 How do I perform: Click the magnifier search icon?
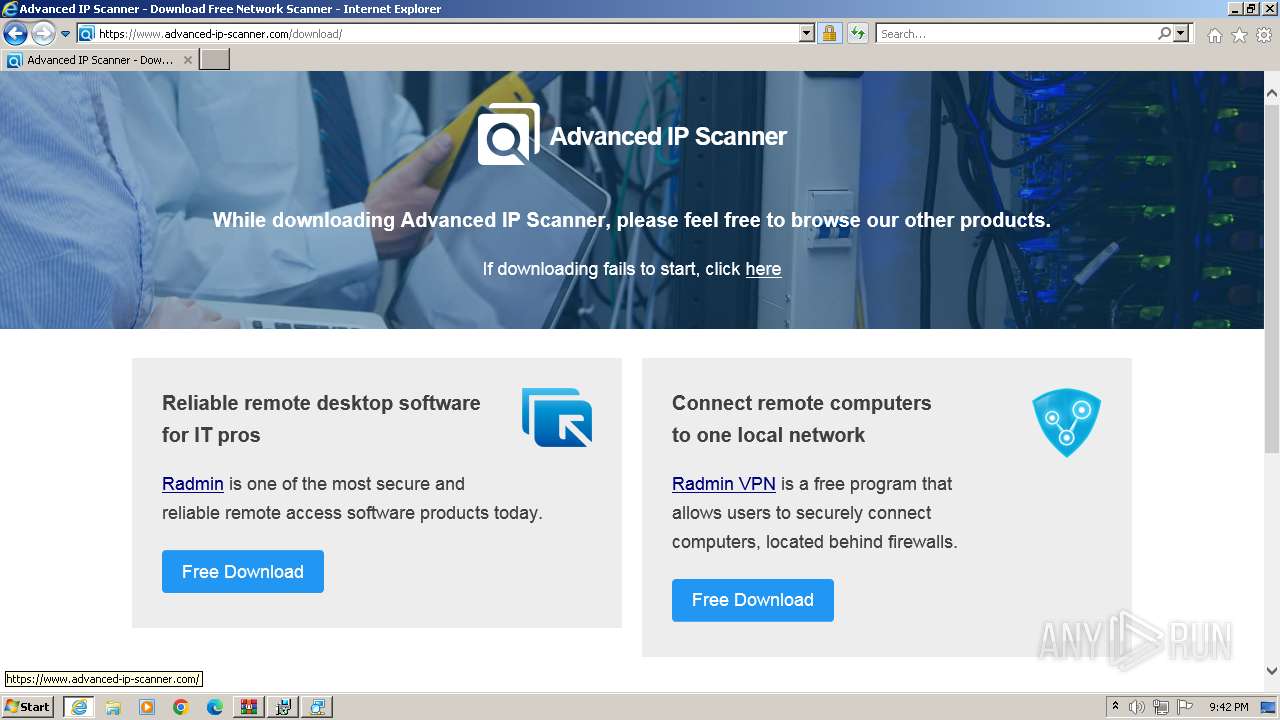point(1164,34)
